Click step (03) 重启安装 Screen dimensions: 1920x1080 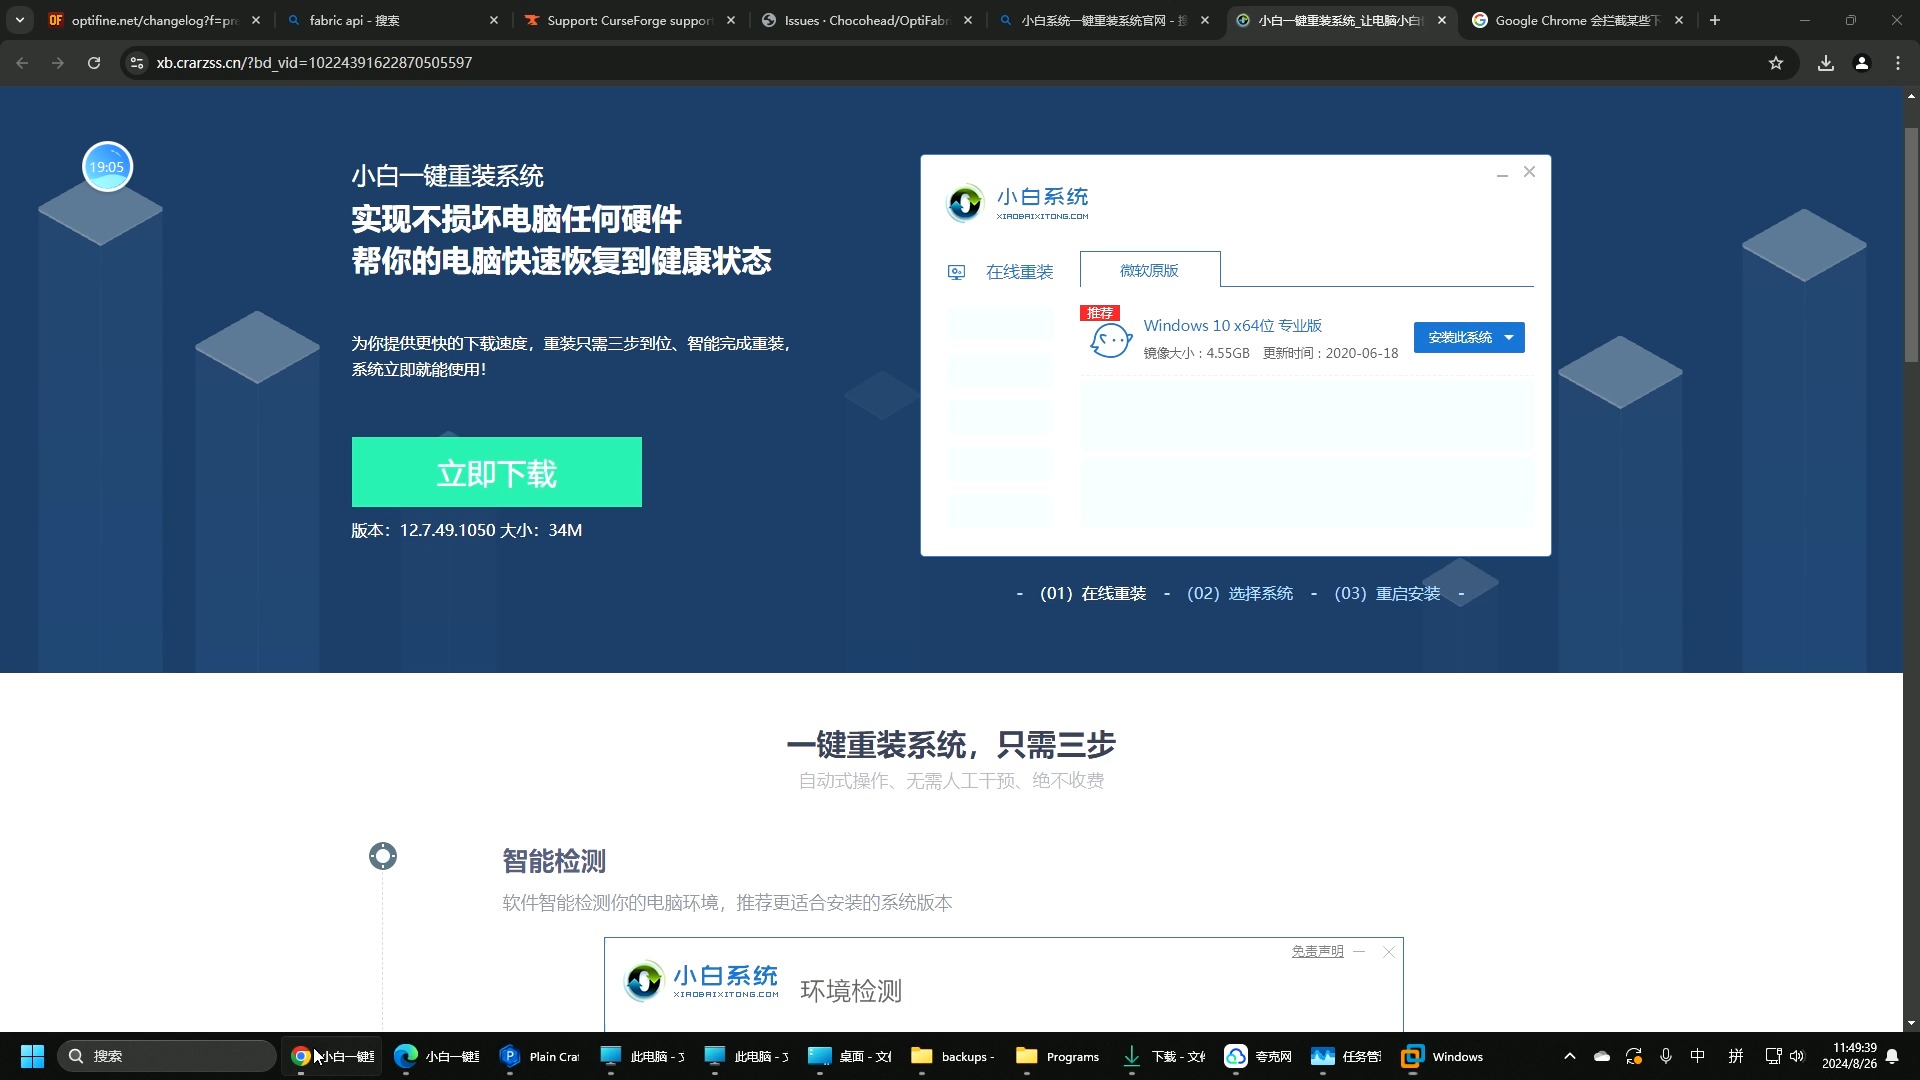(1387, 594)
